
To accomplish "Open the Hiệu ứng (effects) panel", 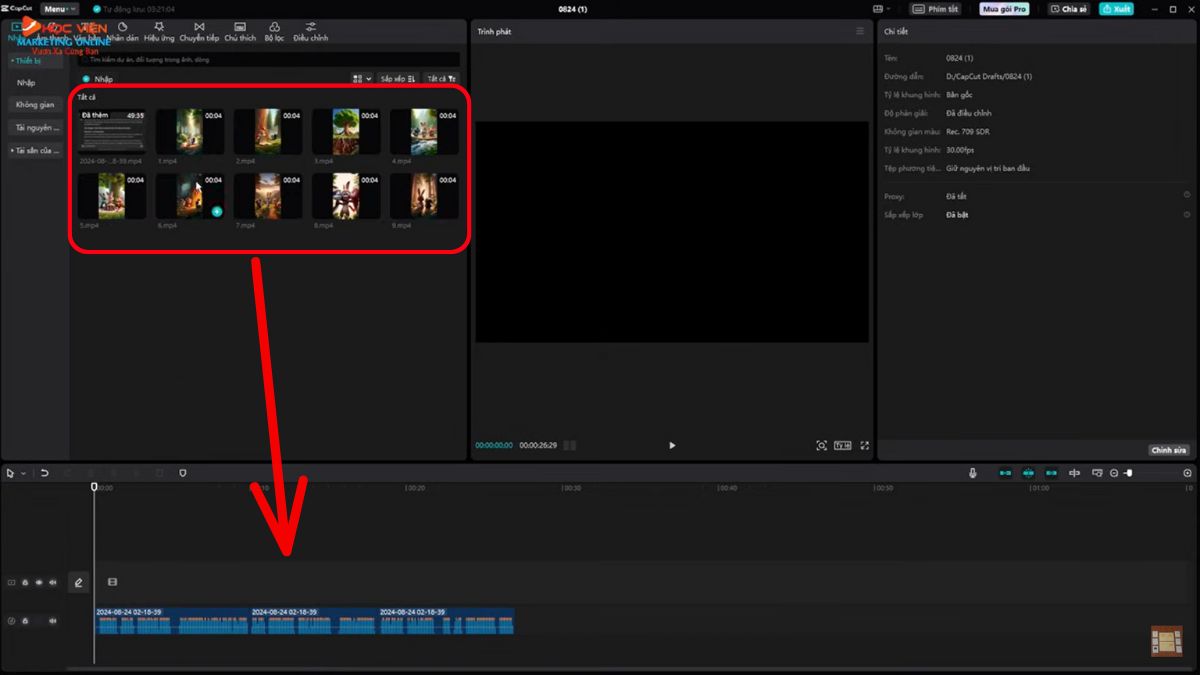I will pos(159,31).
